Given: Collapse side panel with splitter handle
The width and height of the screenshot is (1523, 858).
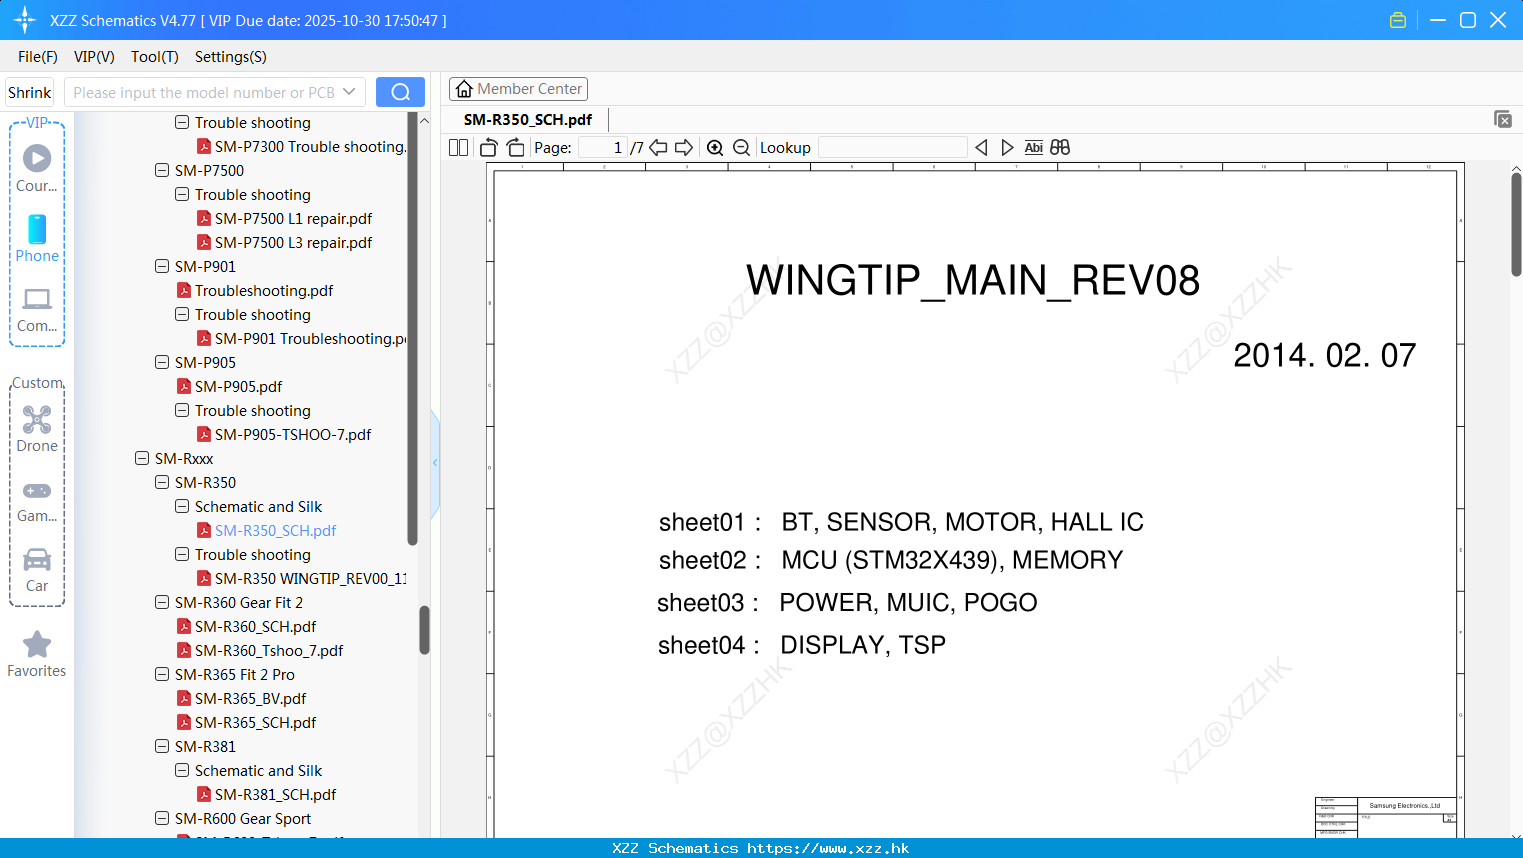Looking at the screenshot, I should point(435,463).
